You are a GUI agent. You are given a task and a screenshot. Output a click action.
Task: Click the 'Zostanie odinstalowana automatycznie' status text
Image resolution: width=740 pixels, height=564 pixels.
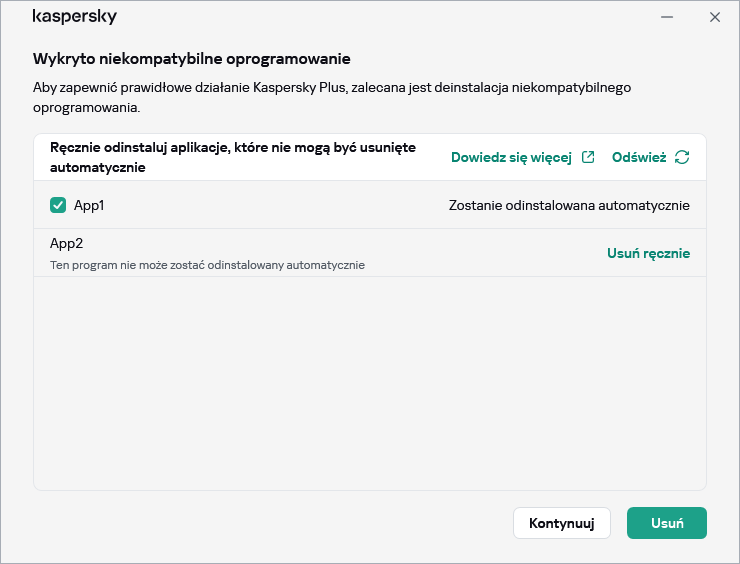(569, 205)
